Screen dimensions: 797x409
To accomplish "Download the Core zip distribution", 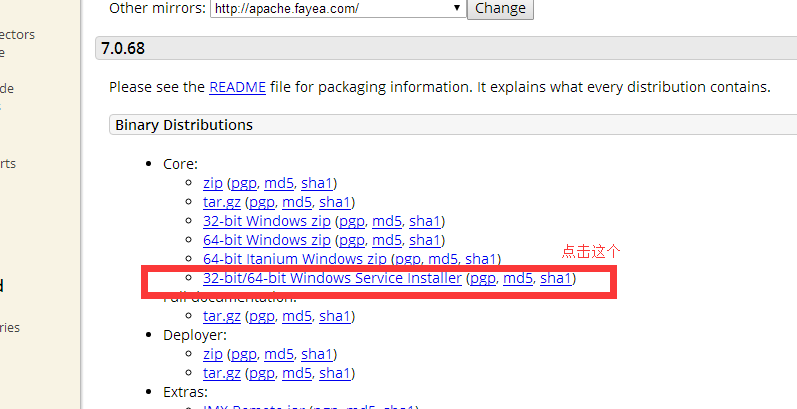I will [213, 183].
